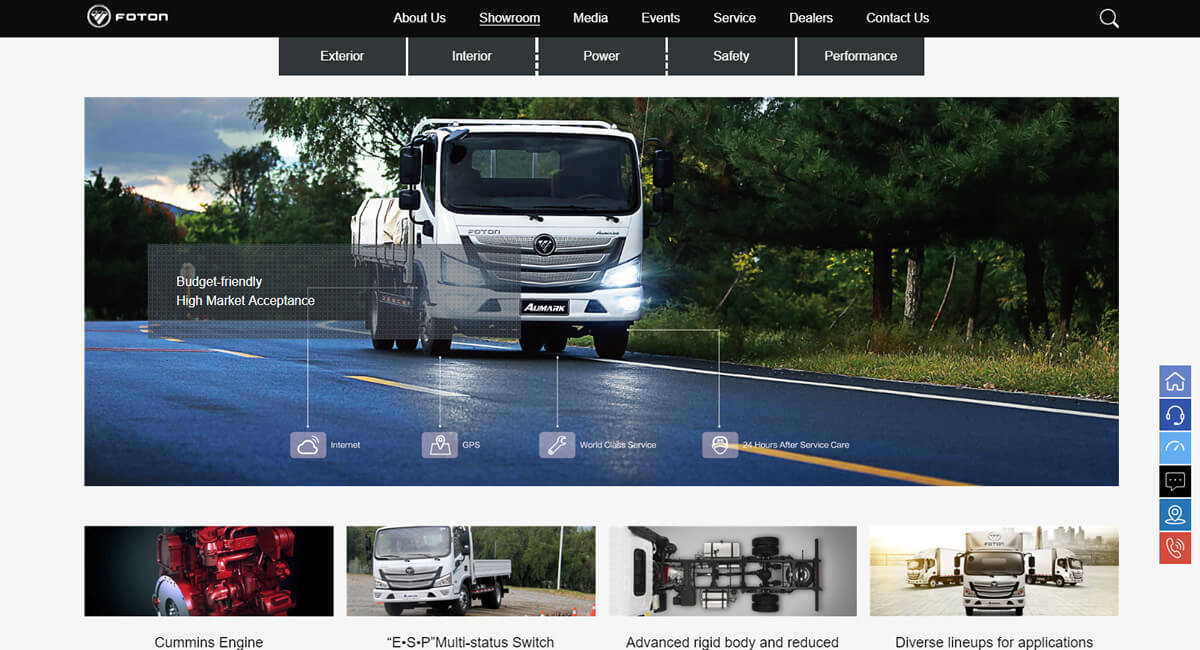Go to the Performance tab
1200x650 pixels.
860,56
